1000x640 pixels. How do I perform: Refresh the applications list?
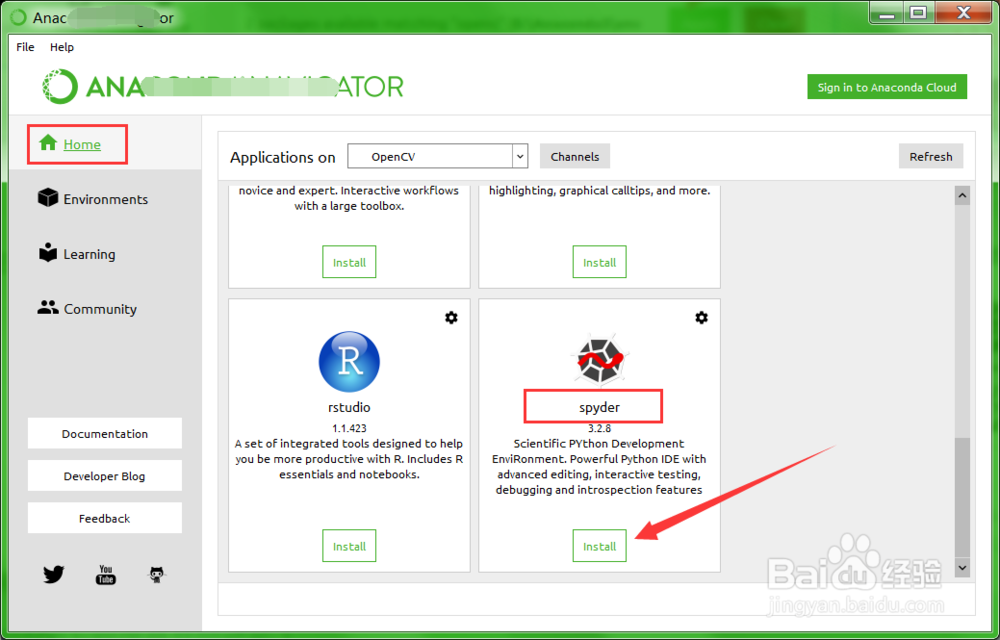(930, 156)
